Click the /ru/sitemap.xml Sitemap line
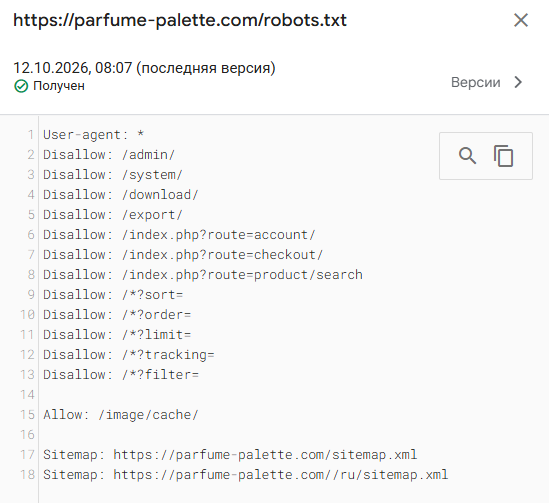Screen dimensions: 549x503 point(245,475)
